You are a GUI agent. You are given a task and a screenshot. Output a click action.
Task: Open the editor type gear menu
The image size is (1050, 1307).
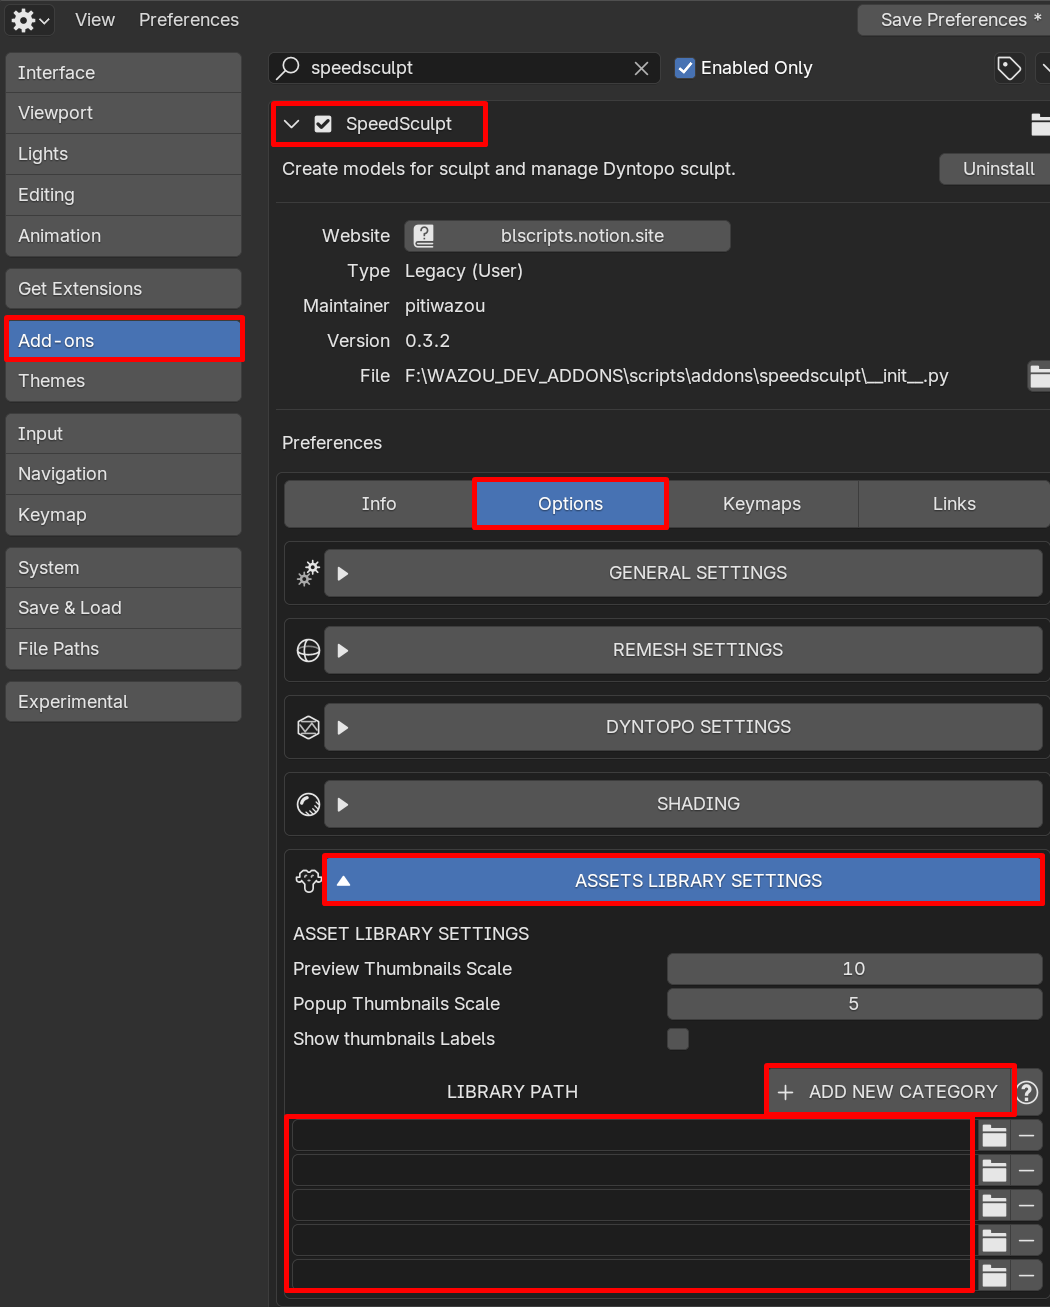[30, 20]
